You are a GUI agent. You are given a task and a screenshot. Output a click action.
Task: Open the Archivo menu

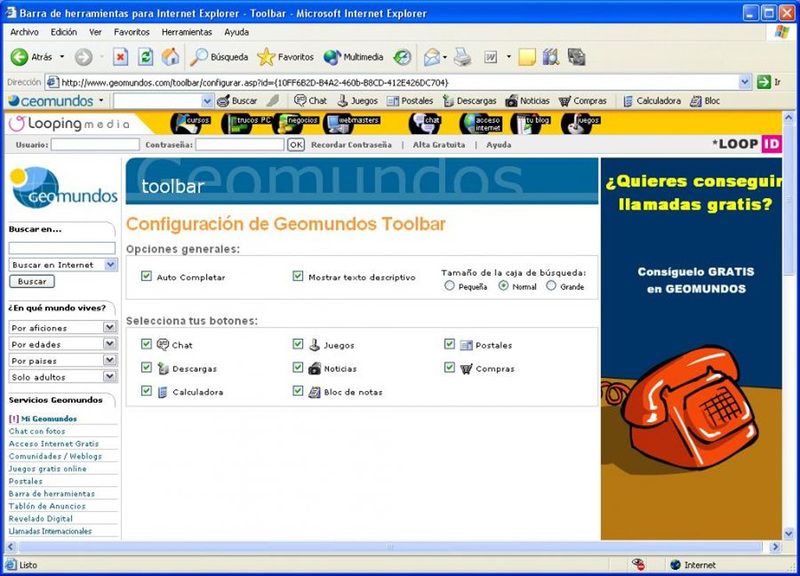pyautogui.click(x=24, y=32)
